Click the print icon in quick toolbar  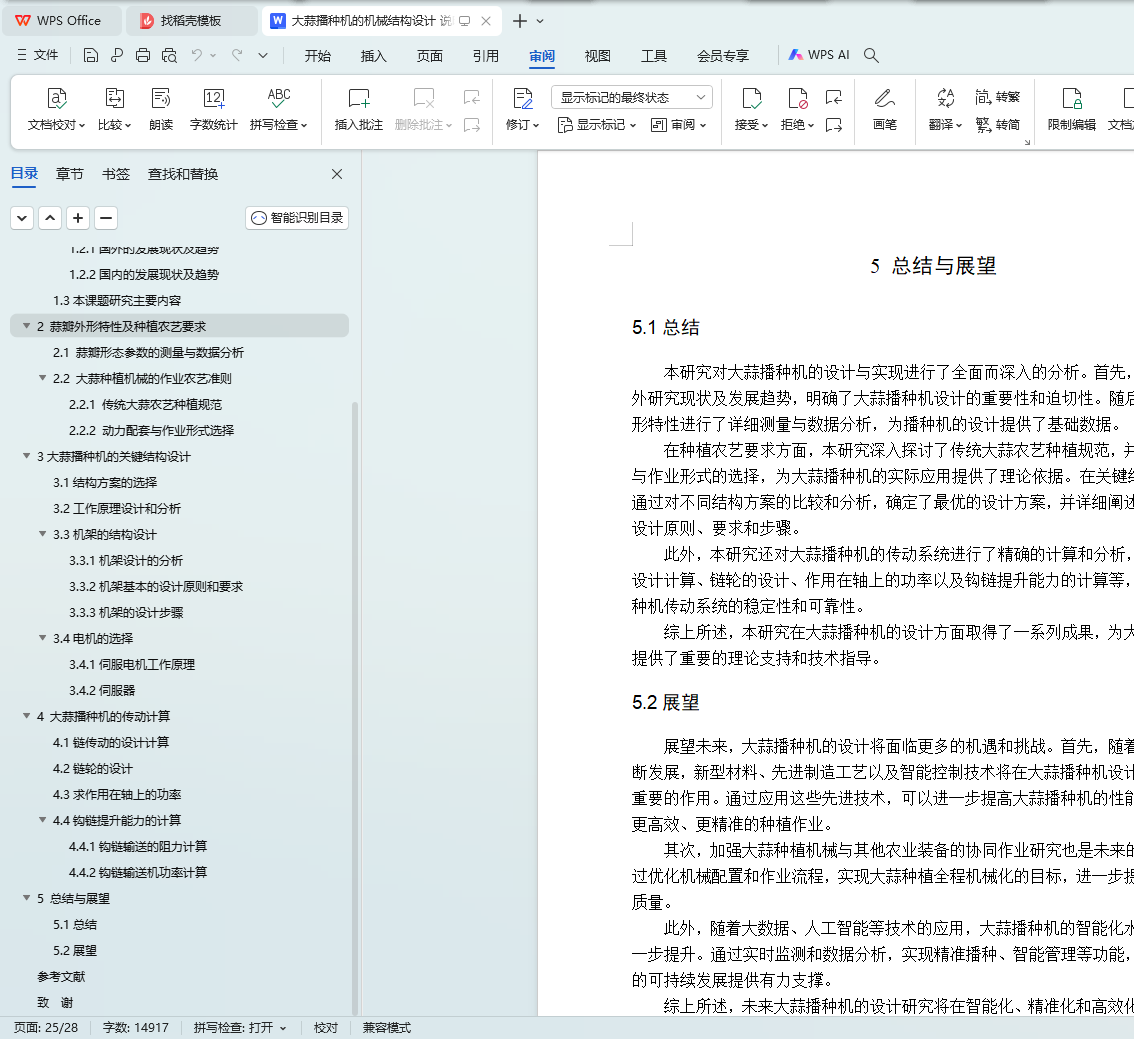(143, 55)
